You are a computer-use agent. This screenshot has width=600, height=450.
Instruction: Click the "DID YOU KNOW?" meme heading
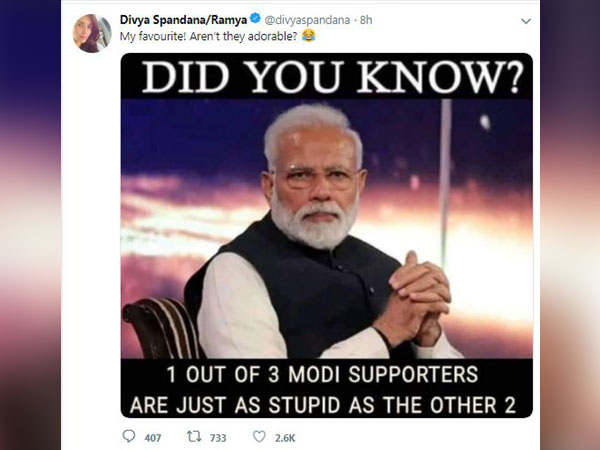(x=326, y=76)
